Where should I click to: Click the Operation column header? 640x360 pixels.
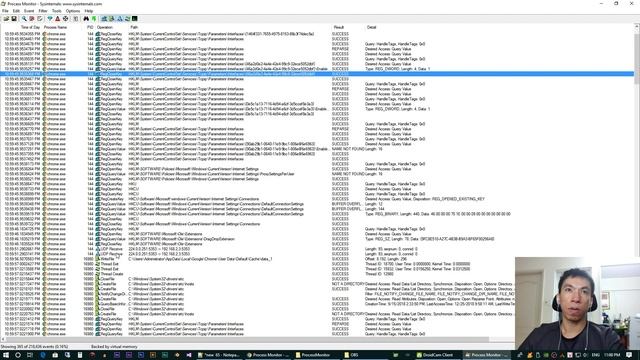(105, 27)
